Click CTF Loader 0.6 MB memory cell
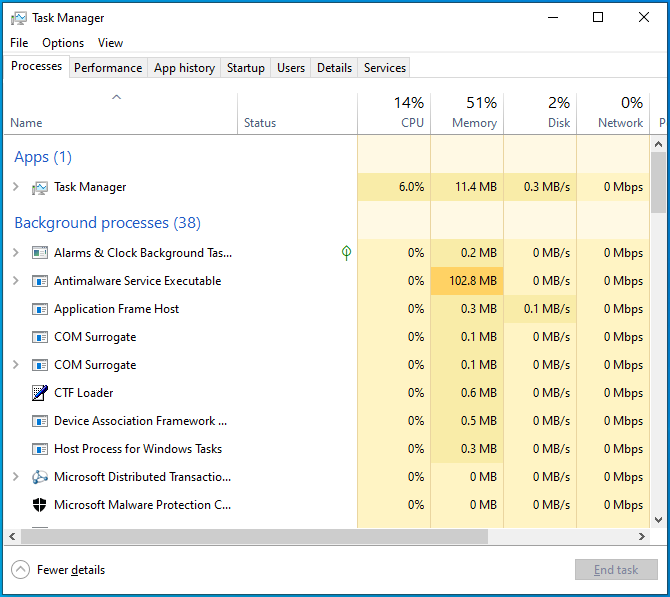670x597 pixels. tap(467, 393)
